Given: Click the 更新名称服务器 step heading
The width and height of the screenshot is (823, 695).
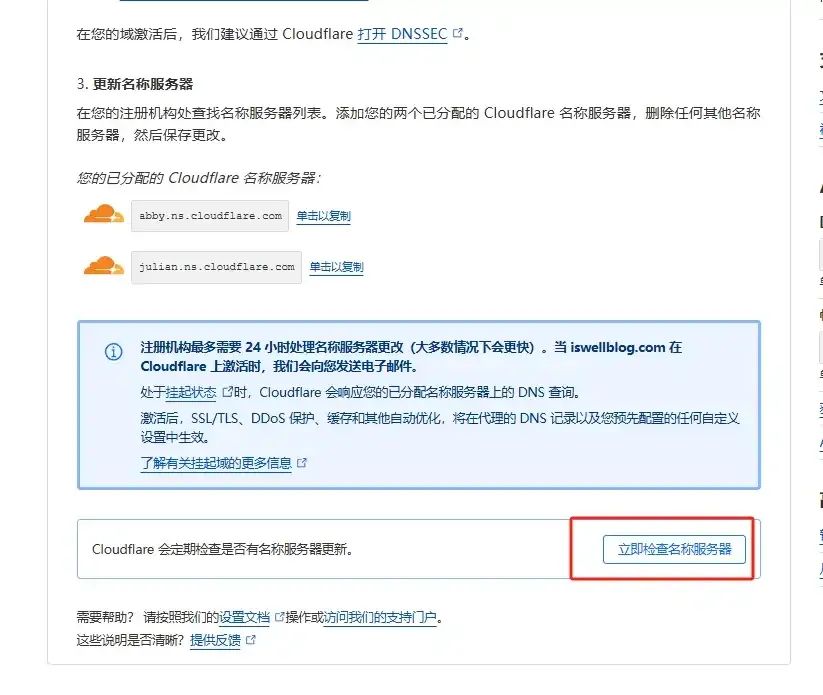Looking at the screenshot, I should [143, 84].
